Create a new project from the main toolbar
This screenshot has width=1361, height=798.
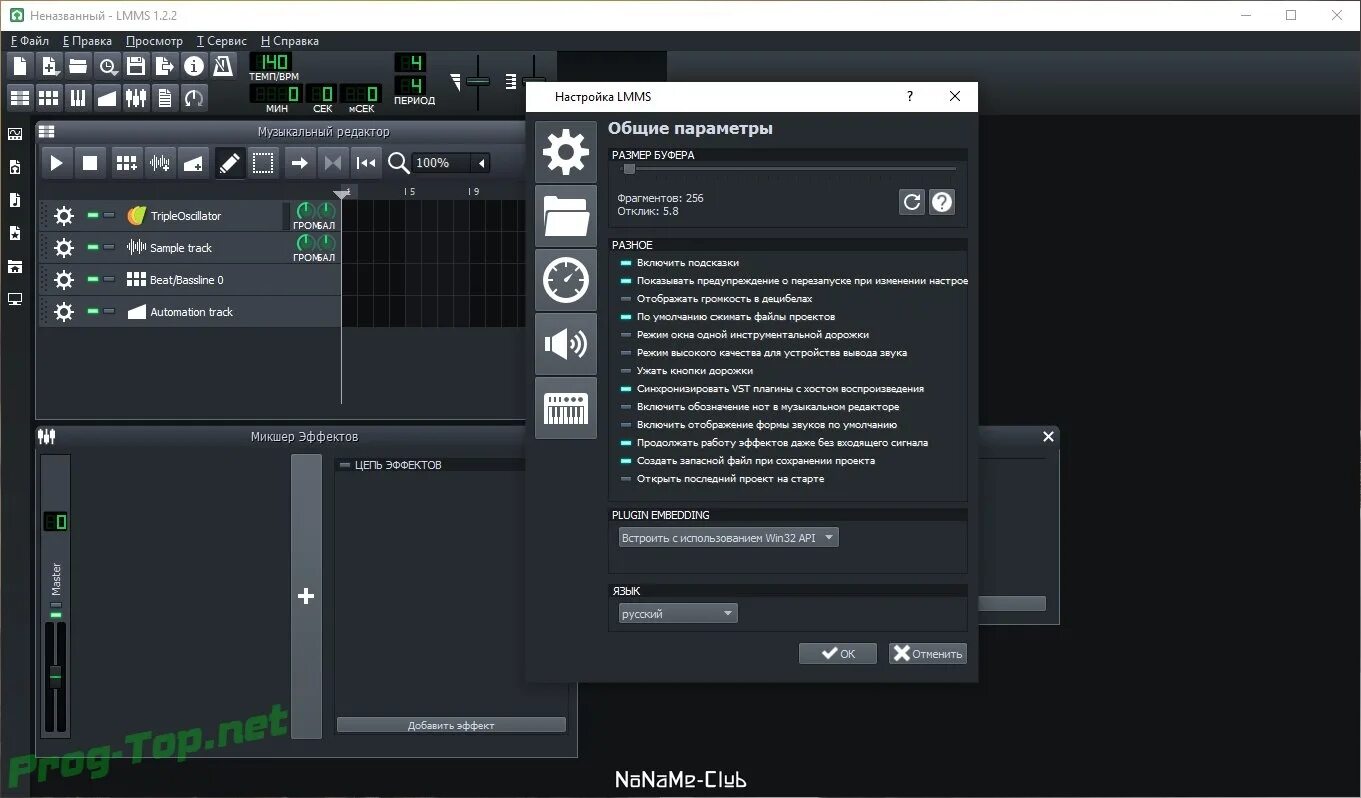click(x=20, y=66)
